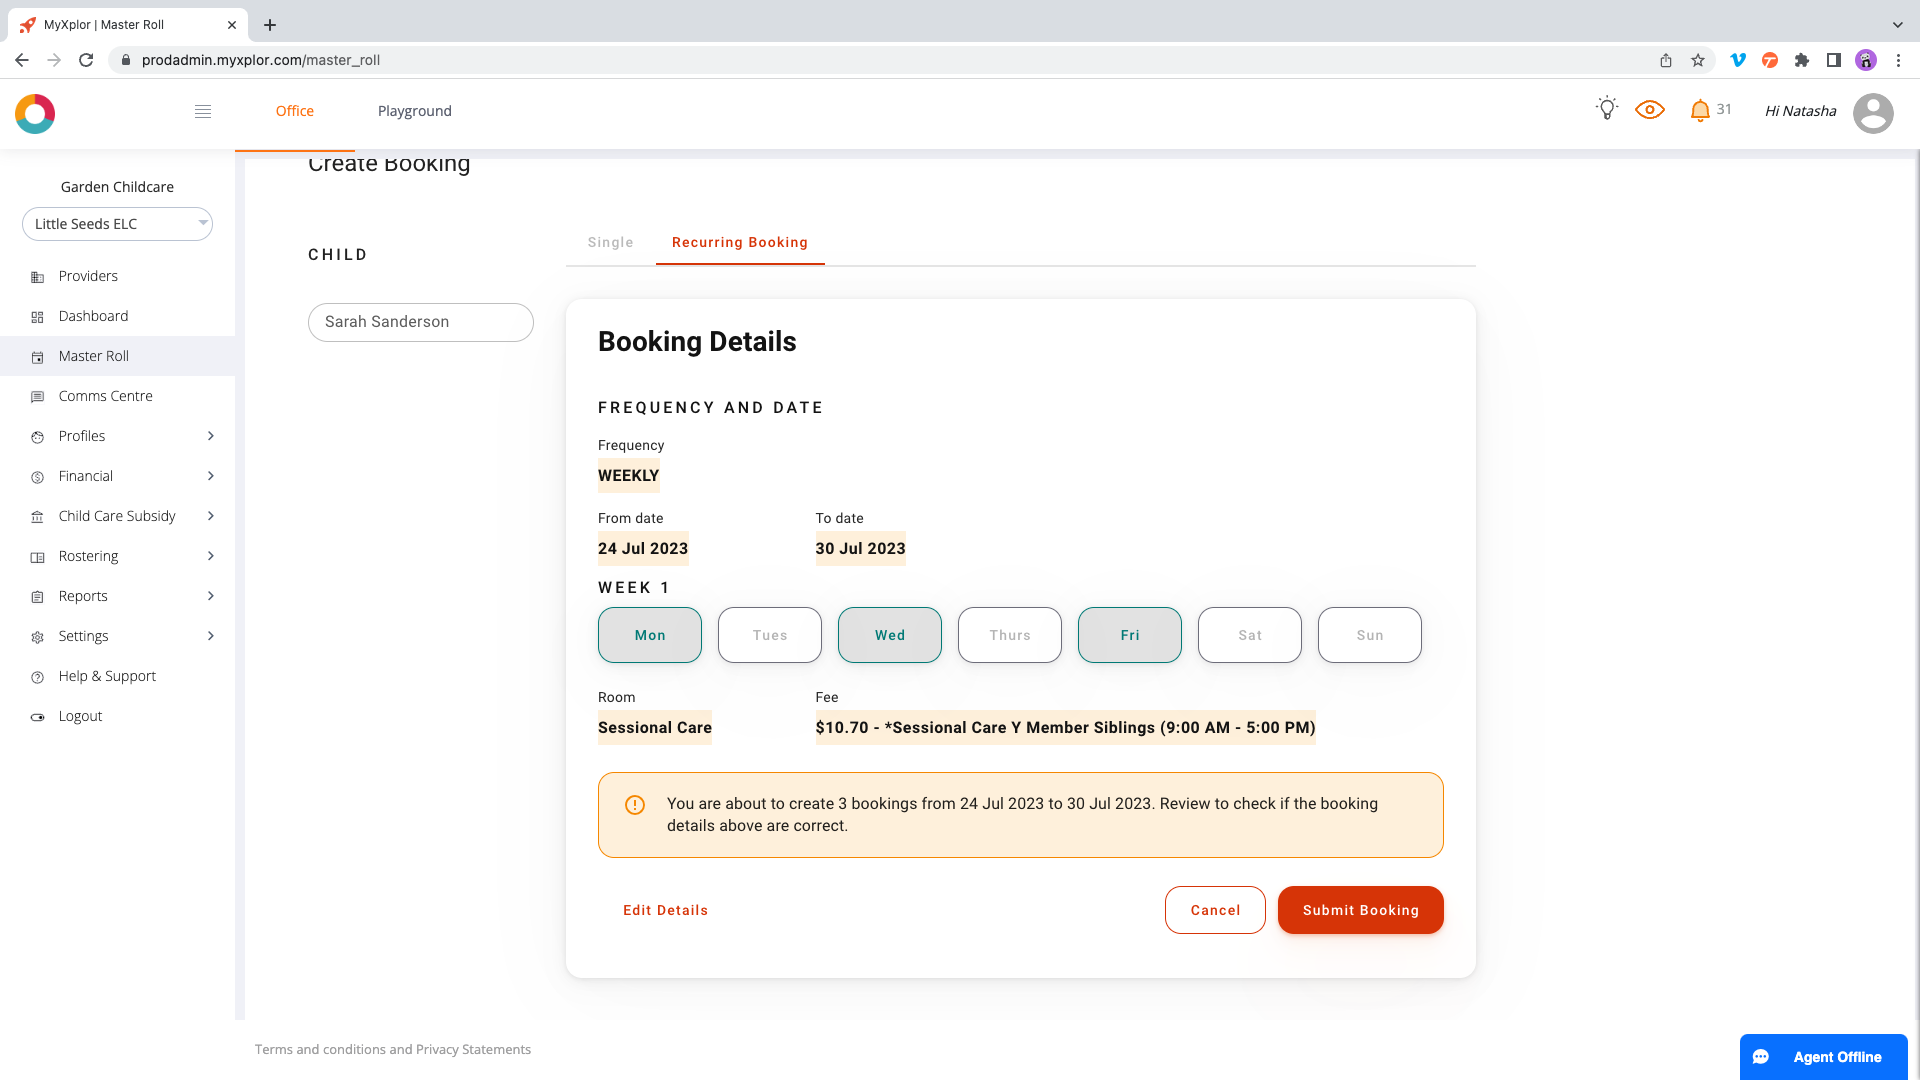Image resolution: width=1920 pixels, height=1080 pixels.
Task: Open Comms Centre in sidebar
Action: (105, 396)
